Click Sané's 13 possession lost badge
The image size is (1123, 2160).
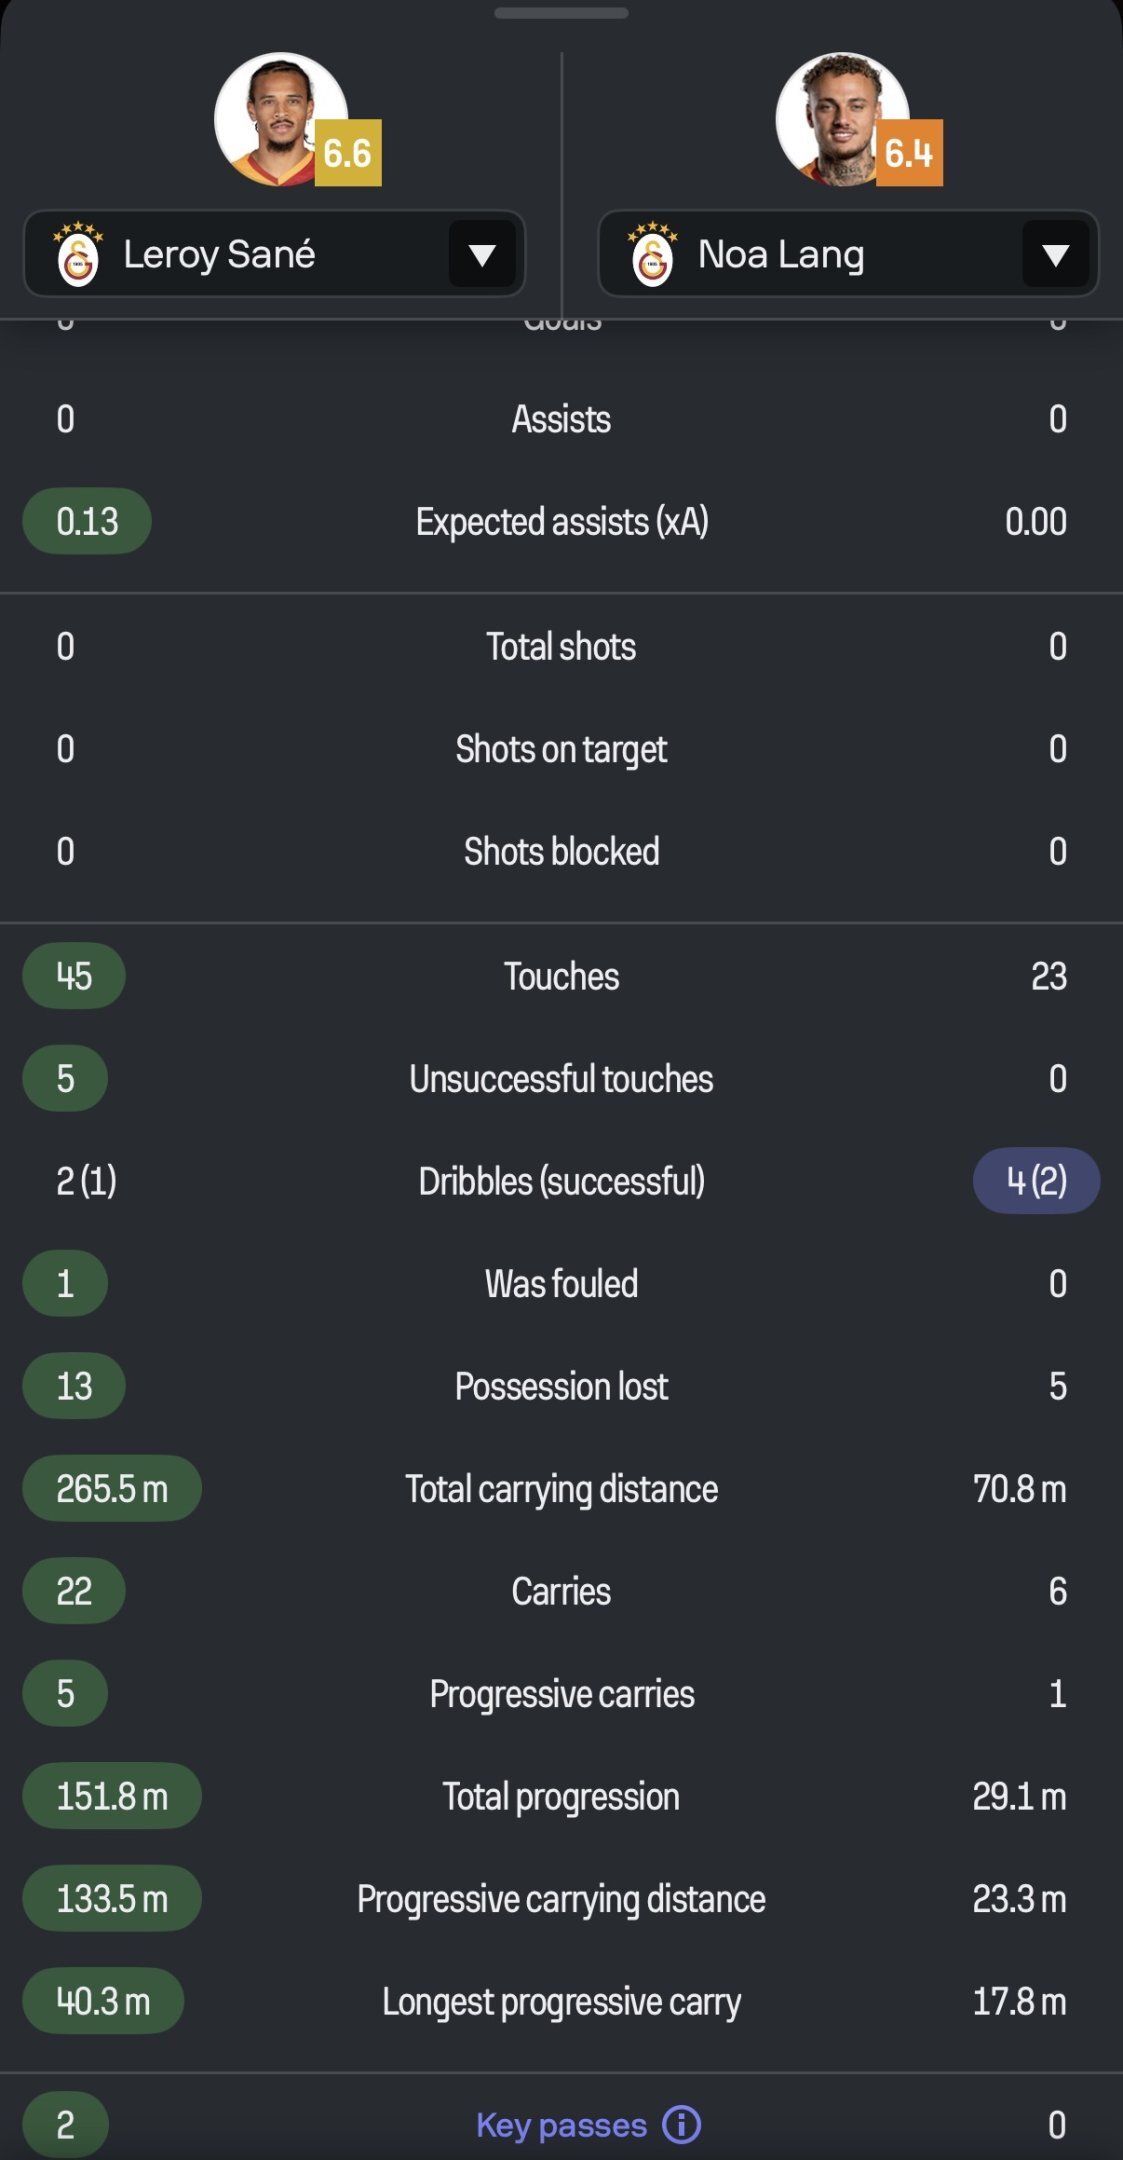(74, 1386)
